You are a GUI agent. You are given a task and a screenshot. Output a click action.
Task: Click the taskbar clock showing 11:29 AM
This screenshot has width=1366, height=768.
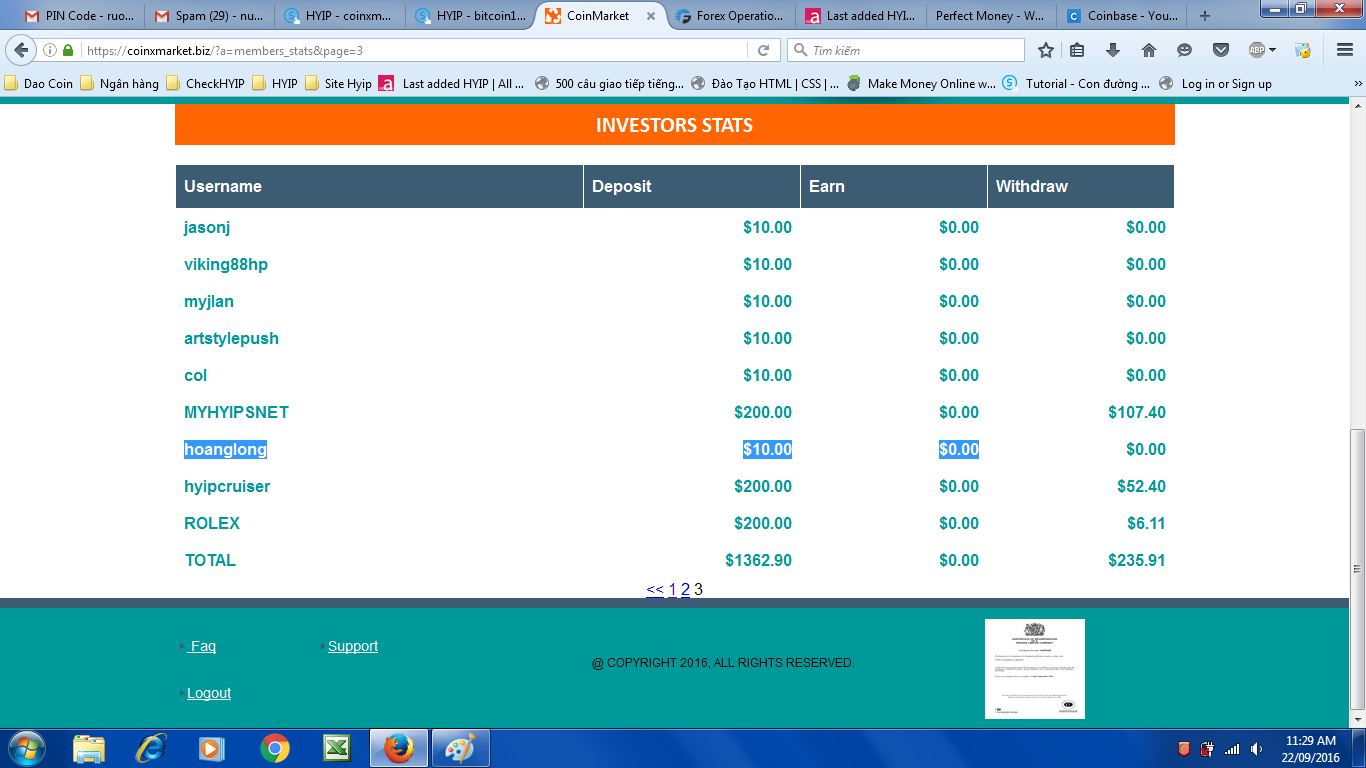pyautogui.click(x=1311, y=748)
